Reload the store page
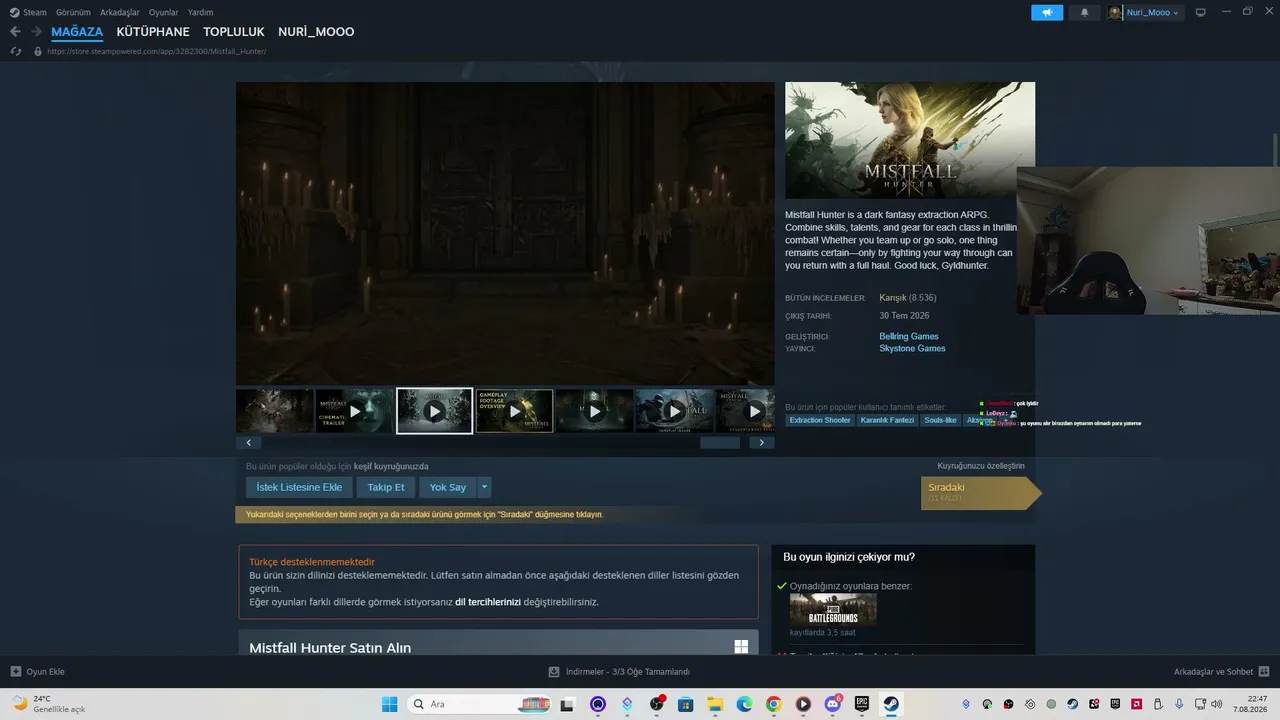The height and width of the screenshot is (720, 1280). tap(15, 51)
